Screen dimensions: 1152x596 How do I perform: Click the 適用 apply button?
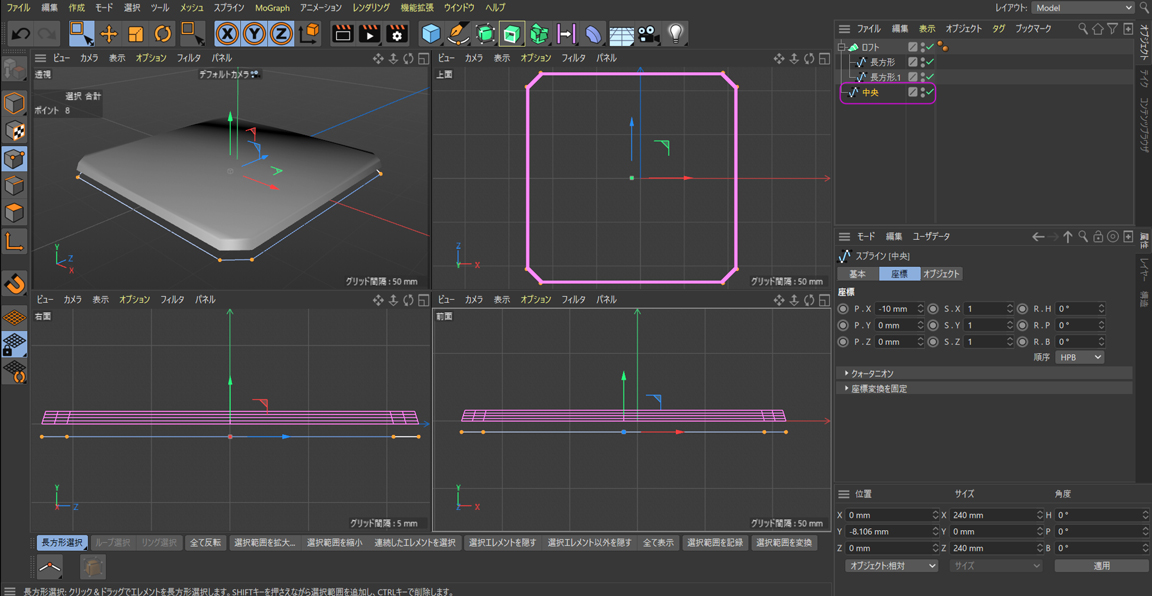pos(1101,565)
